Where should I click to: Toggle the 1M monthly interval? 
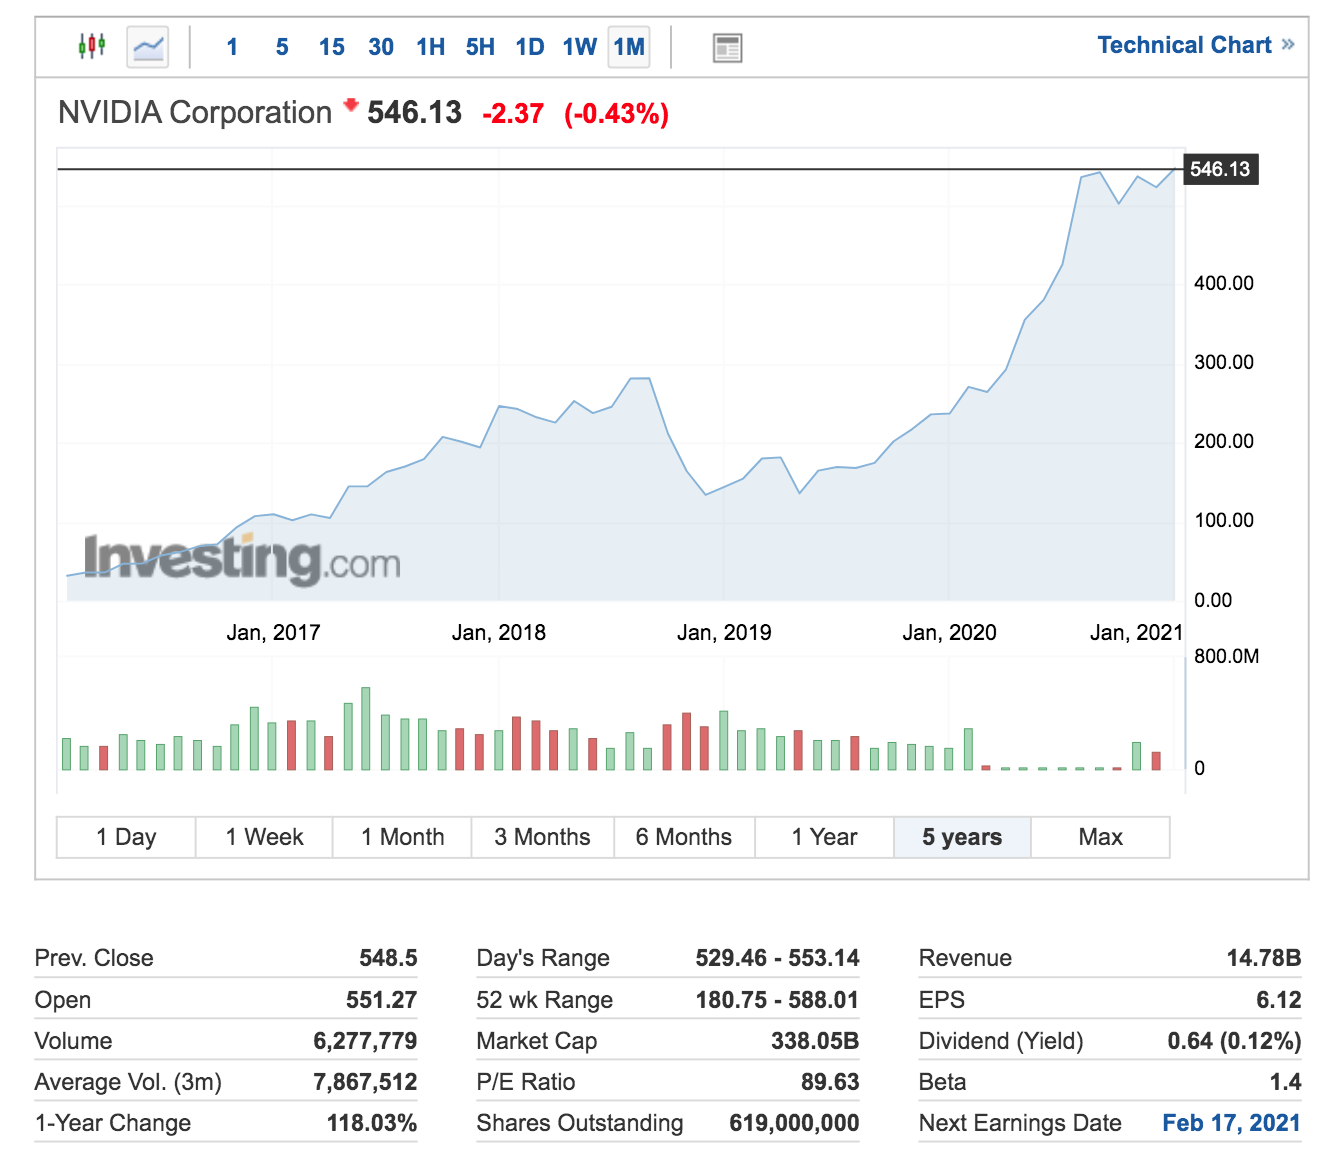pyautogui.click(x=629, y=47)
